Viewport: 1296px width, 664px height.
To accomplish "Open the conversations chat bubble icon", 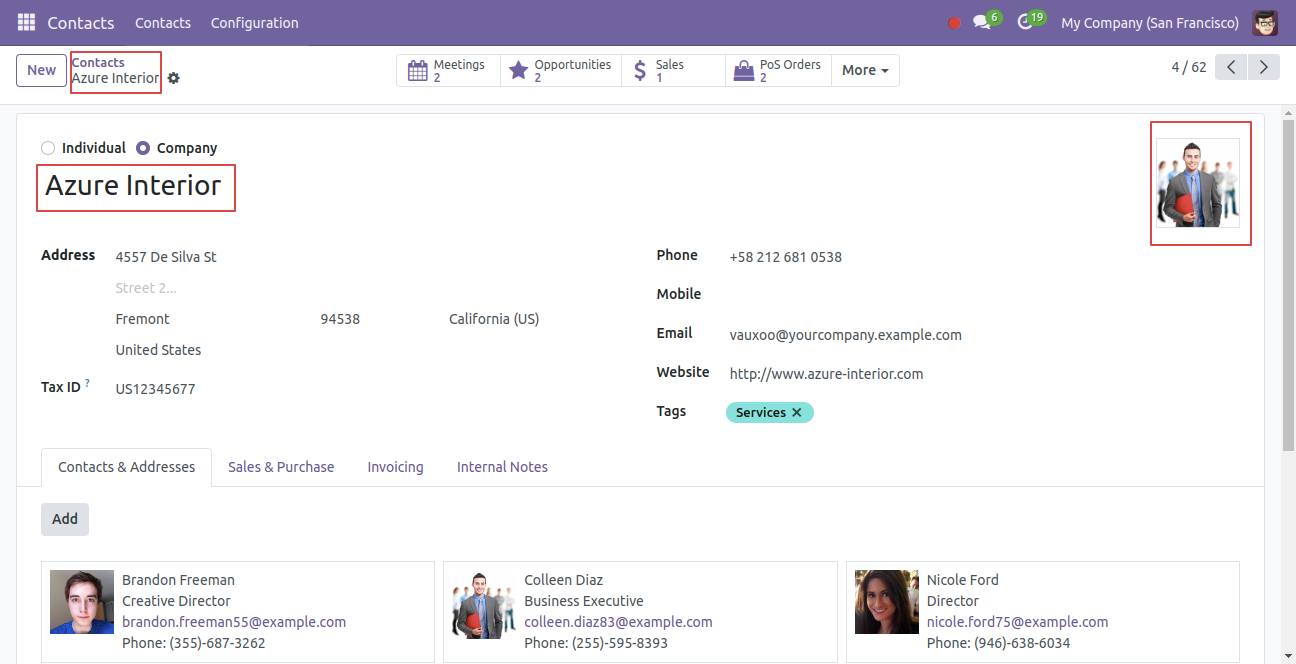I will 982,23.
